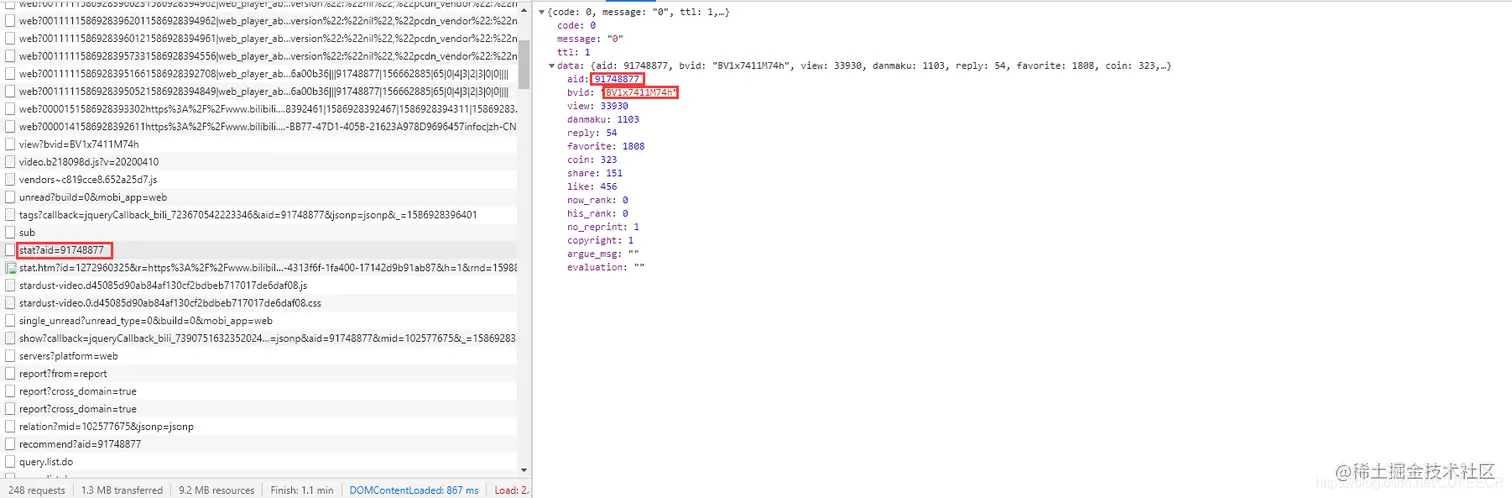This screenshot has height=498, width=1512.
Task: Click the icon beside relation?mid=102577675
Action: [x=10, y=426]
